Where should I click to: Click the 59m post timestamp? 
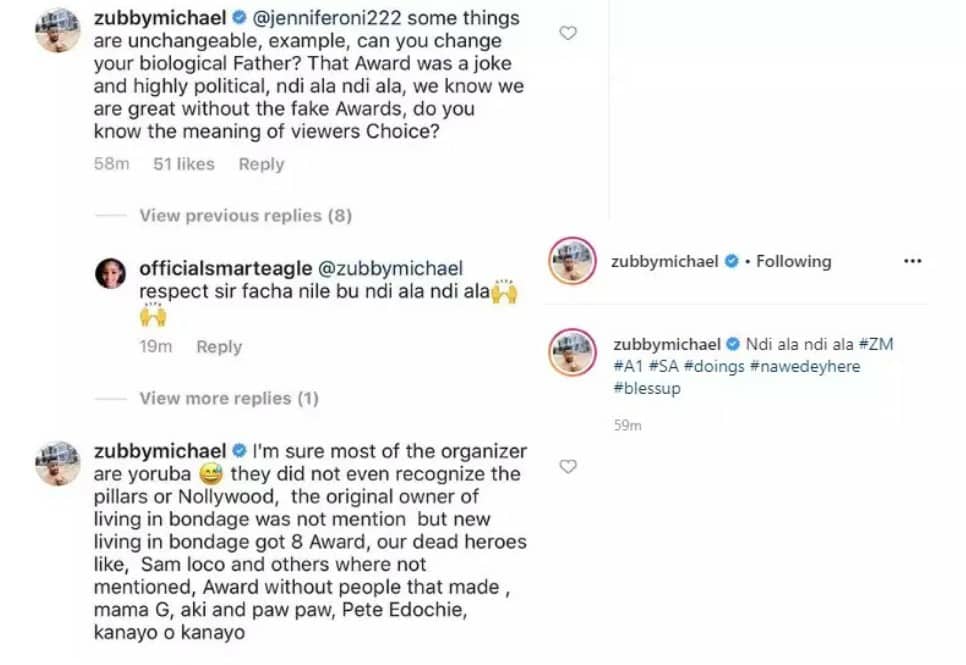[627, 425]
